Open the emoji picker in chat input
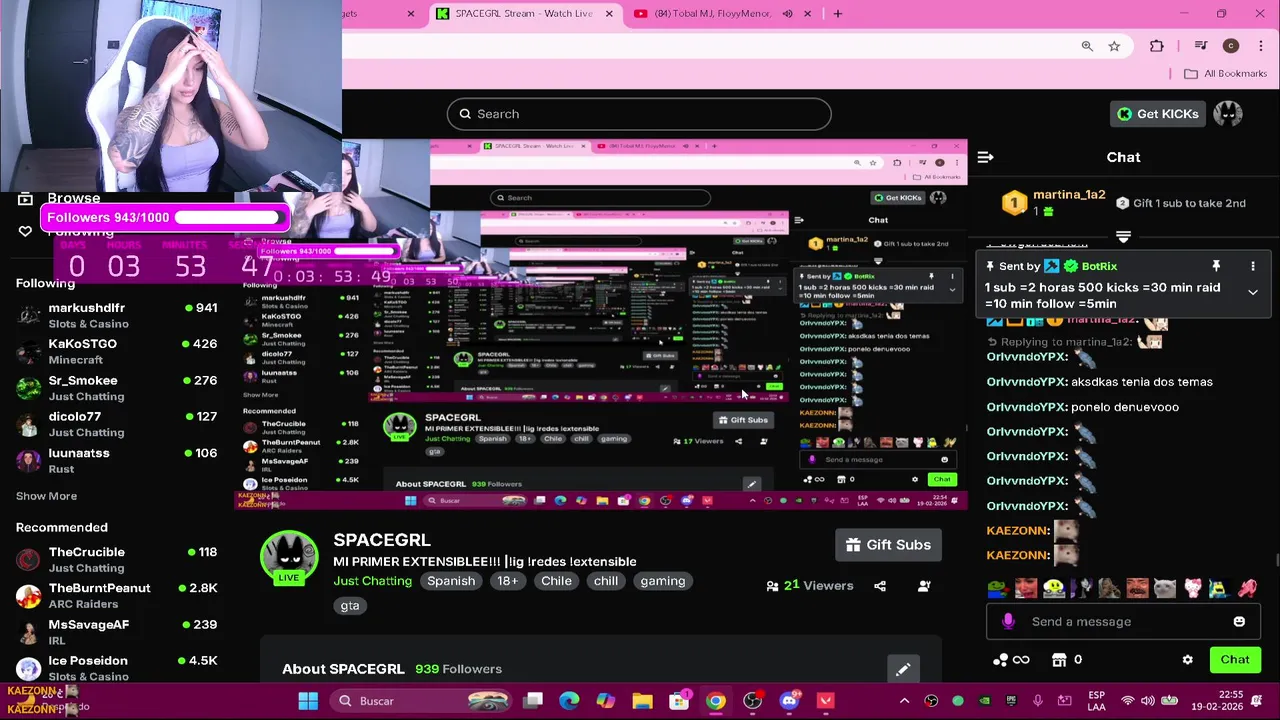 1239,621
